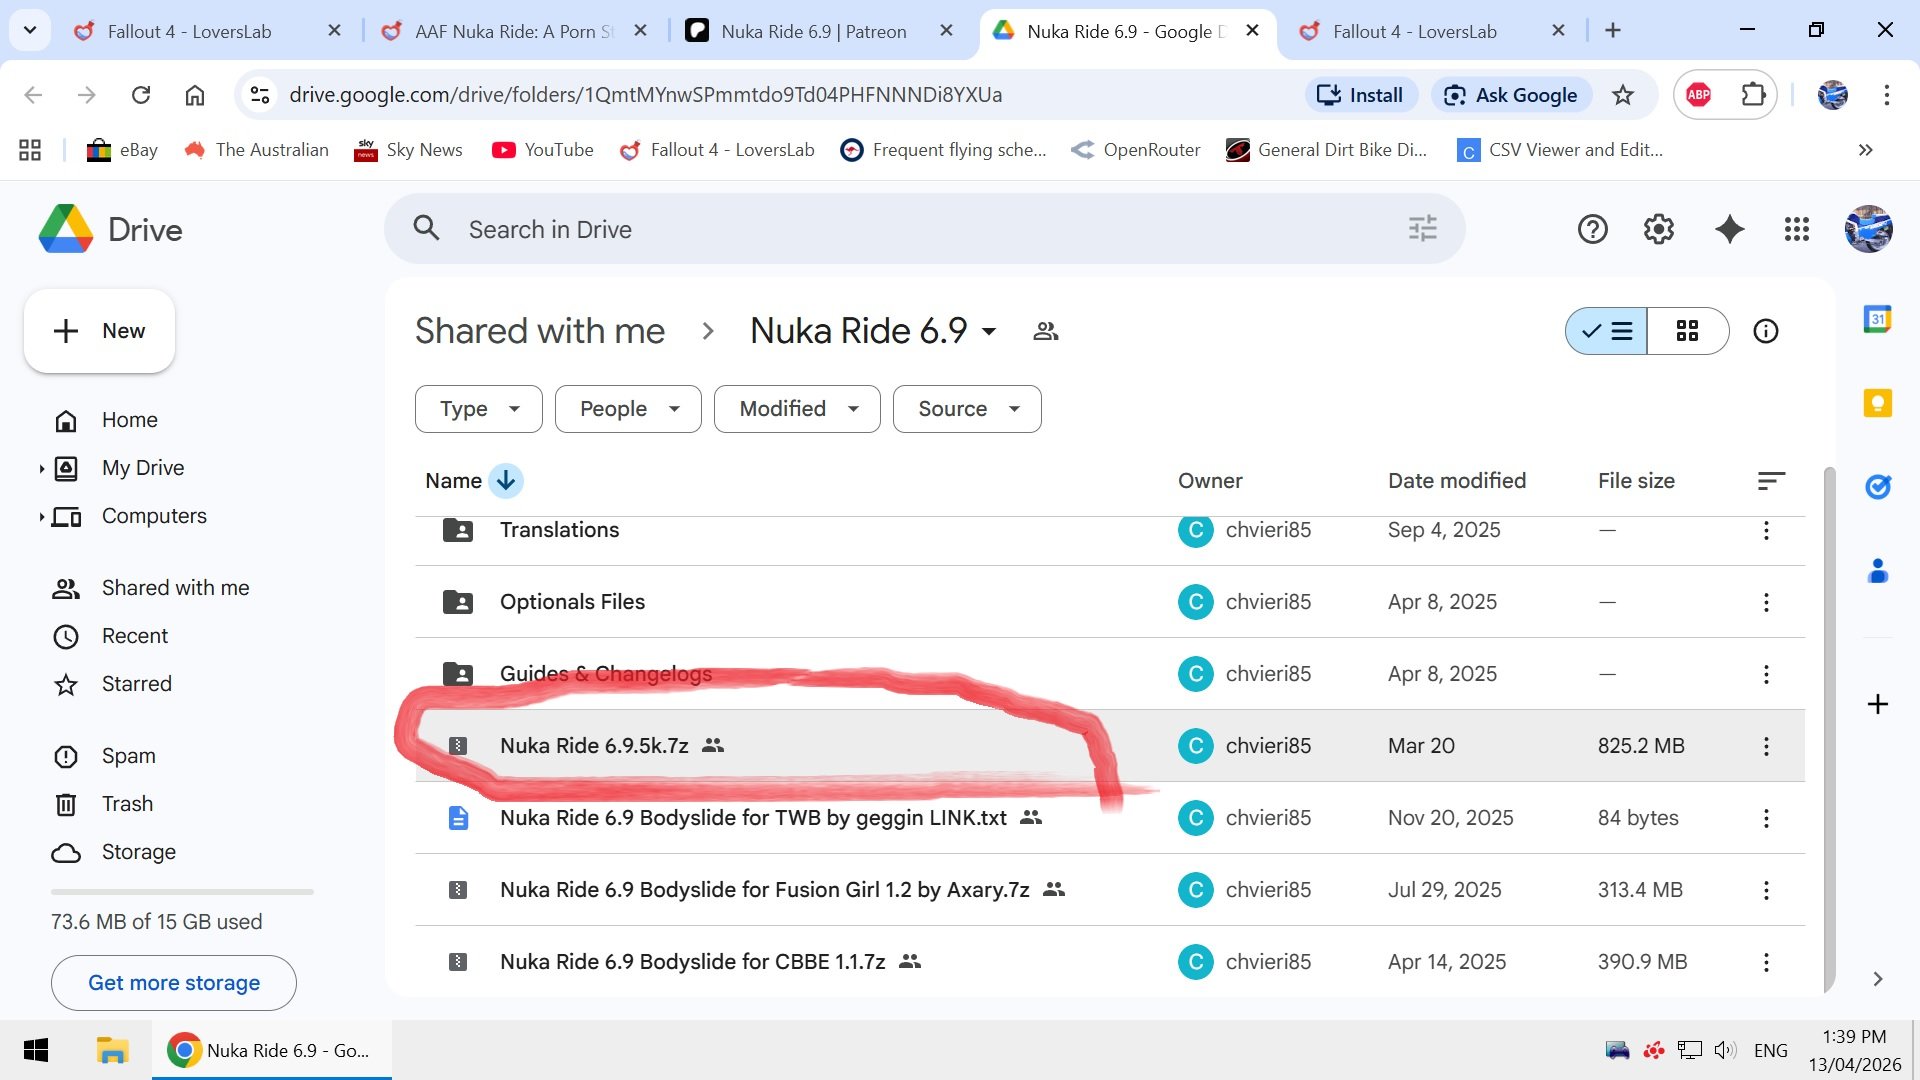This screenshot has height=1080, width=1920.
Task: Open YouTube bookmark
Action: (x=543, y=150)
